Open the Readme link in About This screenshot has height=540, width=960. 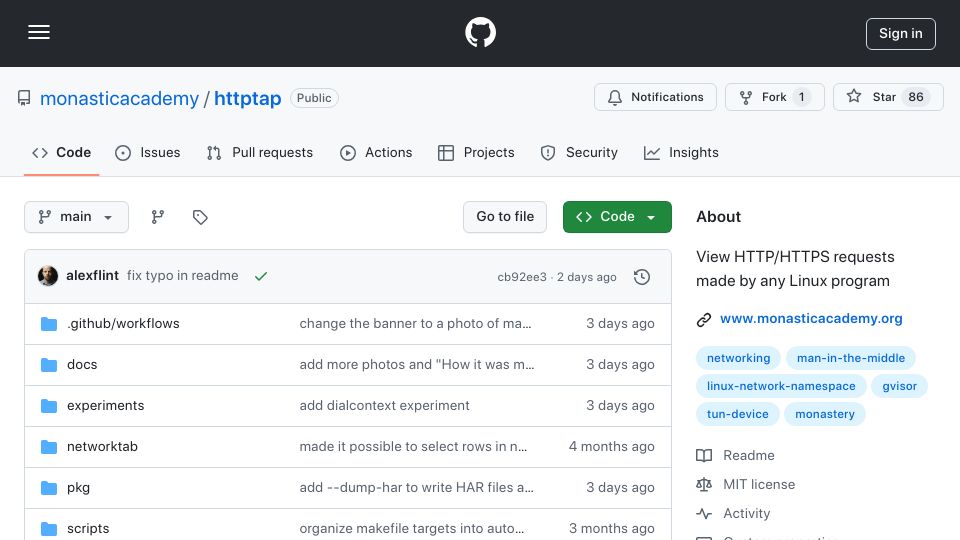pos(749,456)
